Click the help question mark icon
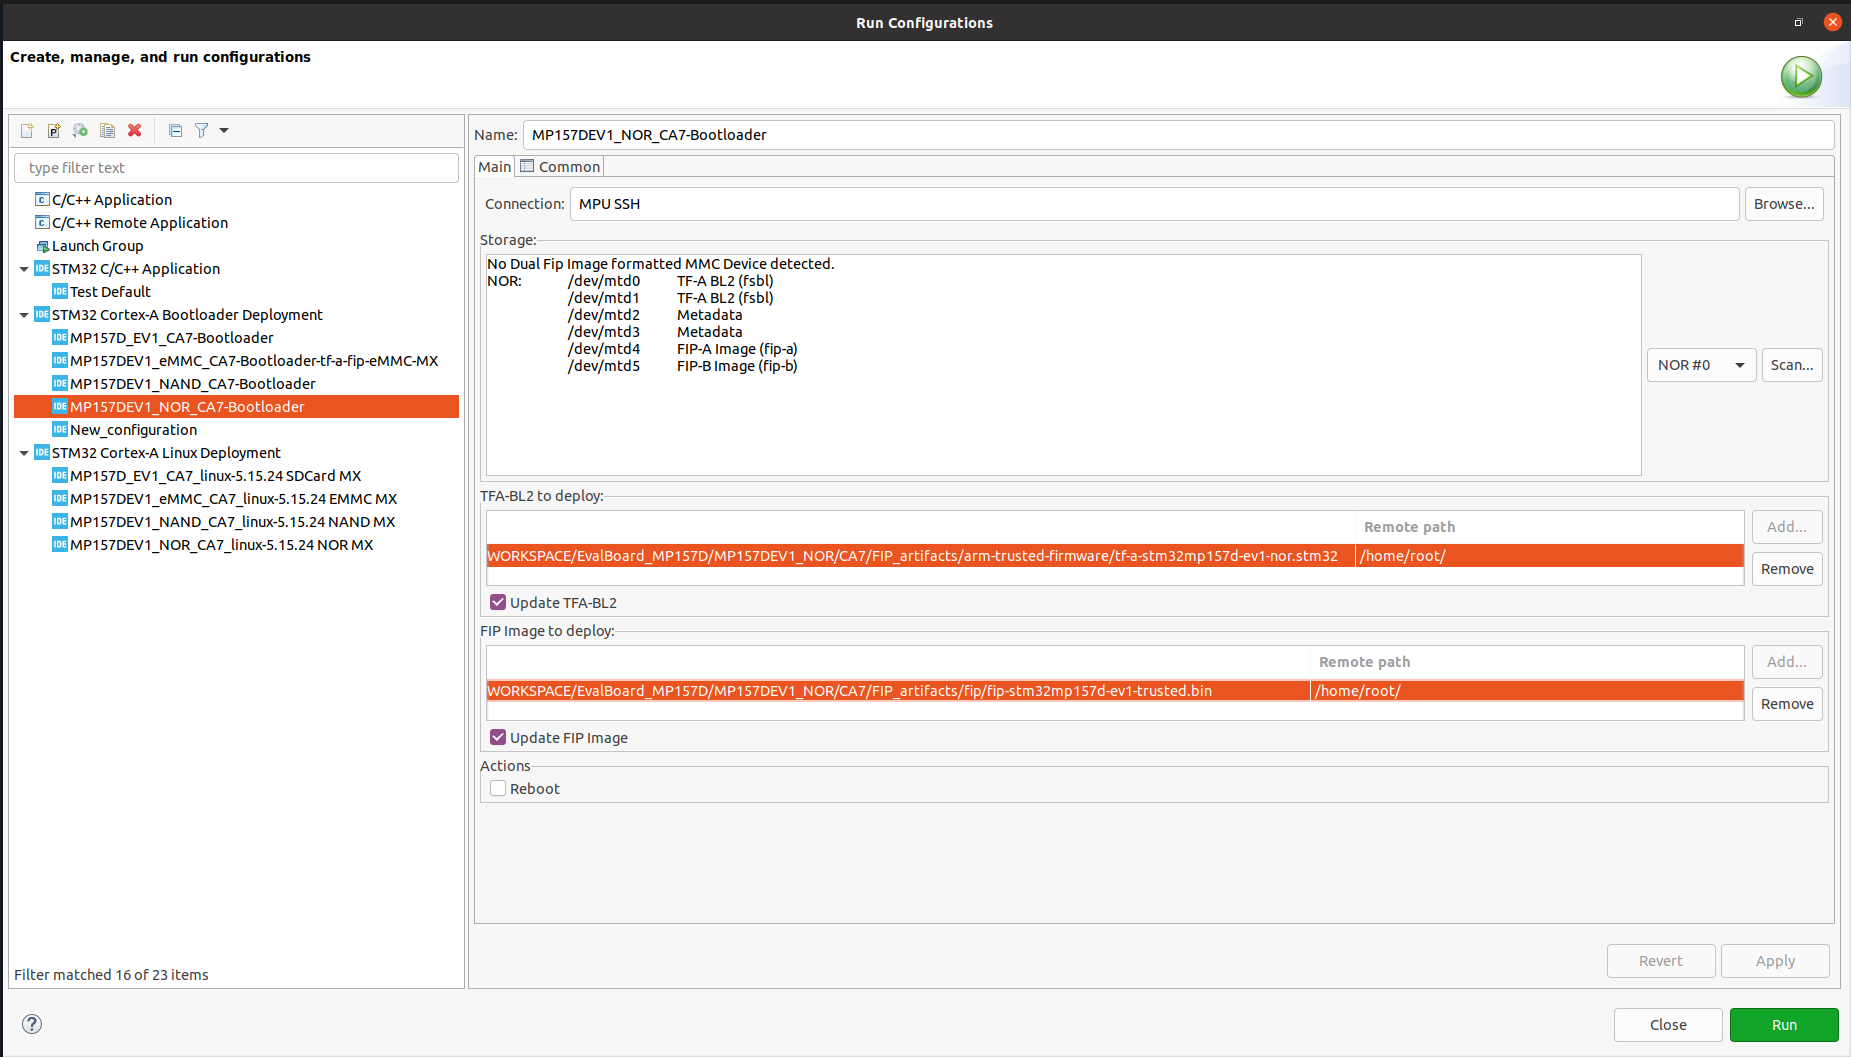This screenshot has width=1851, height=1057. pyautogui.click(x=32, y=1023)
